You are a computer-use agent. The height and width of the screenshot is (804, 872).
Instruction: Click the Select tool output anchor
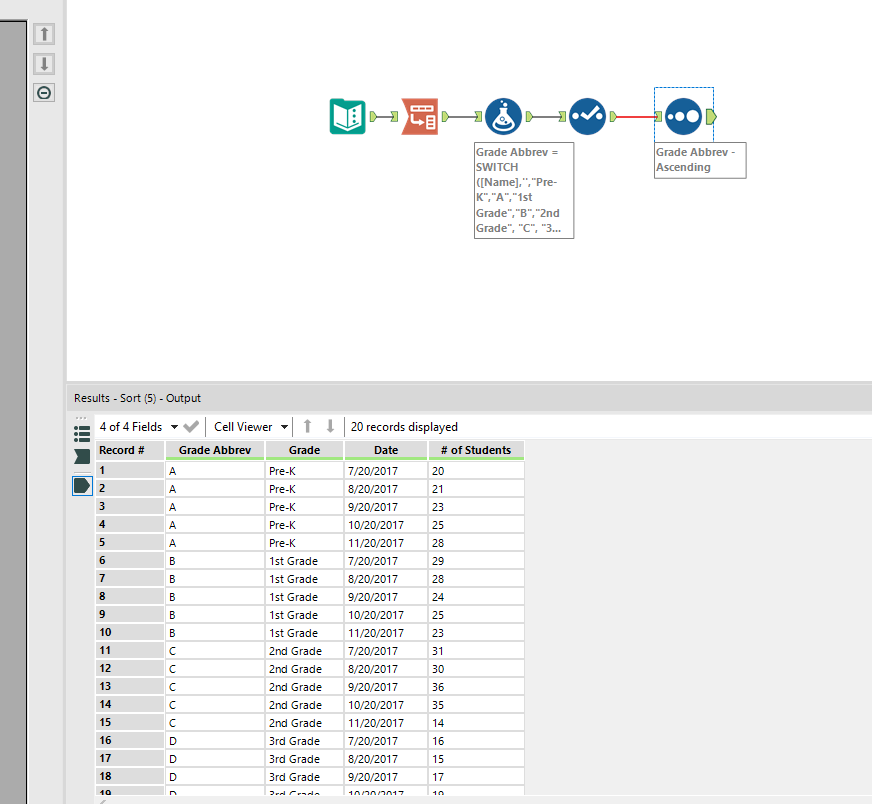pos(613,117)
